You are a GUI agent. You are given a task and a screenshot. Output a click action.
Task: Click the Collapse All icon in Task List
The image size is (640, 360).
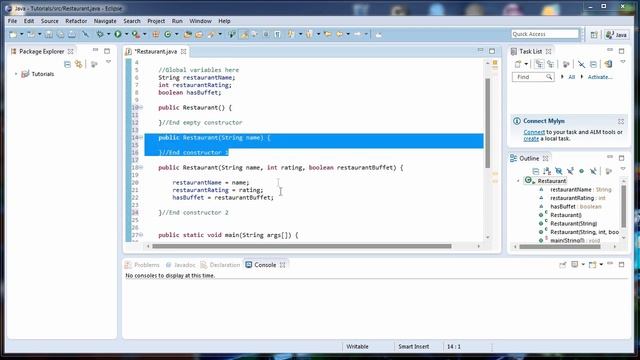click(593, 64)
